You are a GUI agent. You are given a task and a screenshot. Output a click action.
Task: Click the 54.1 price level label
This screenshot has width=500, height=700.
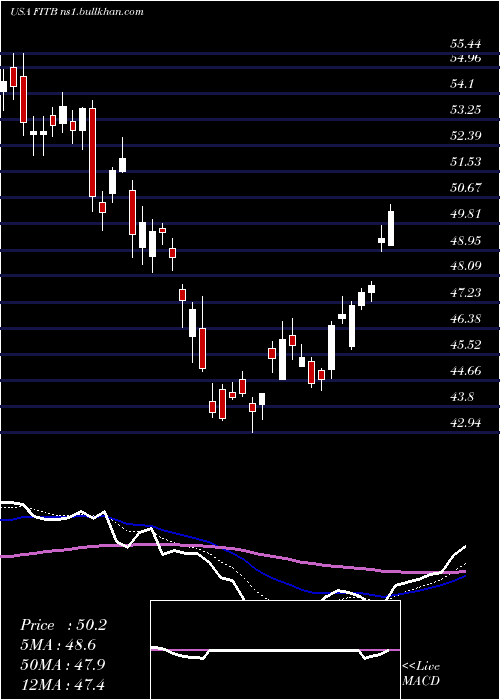pos(462,83)
